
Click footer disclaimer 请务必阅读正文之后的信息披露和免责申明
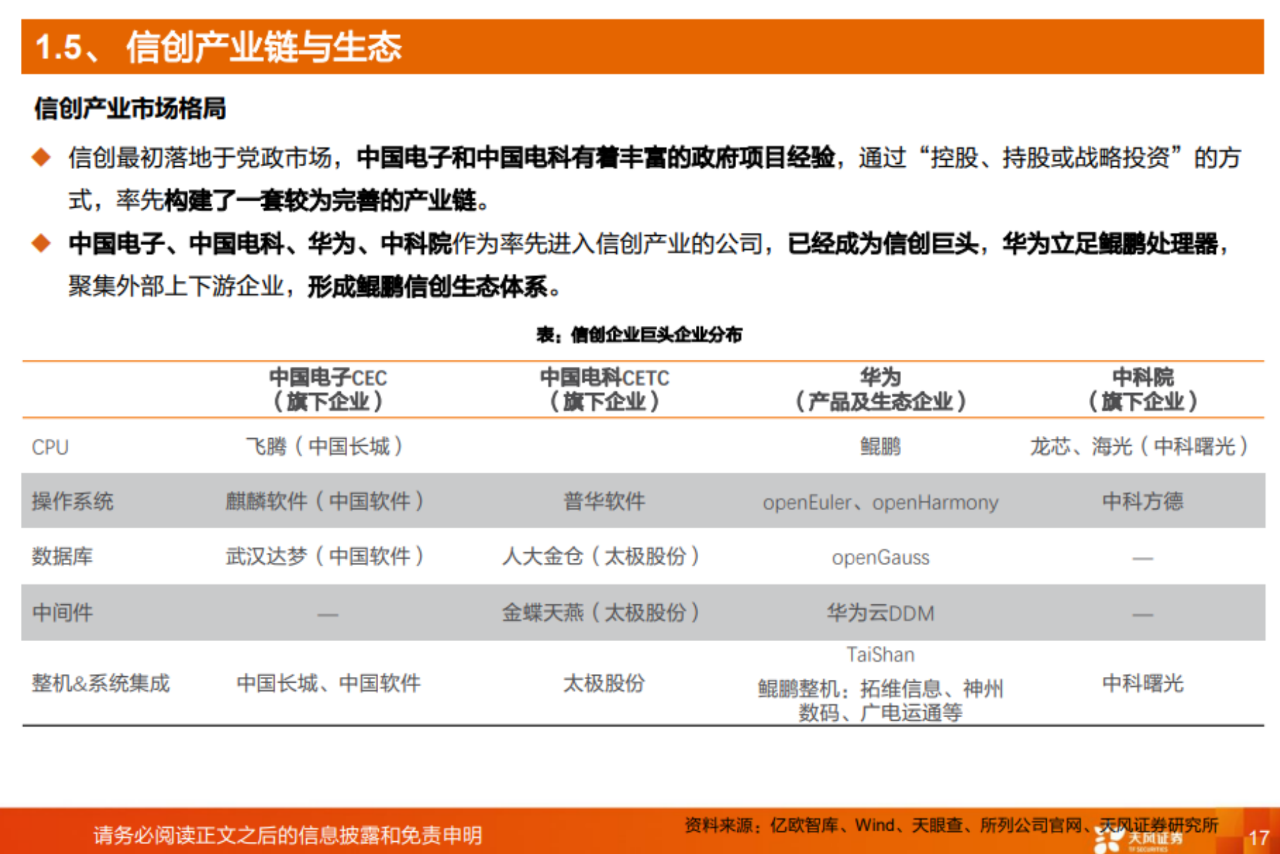pyautogui.click(x=288, y=835)
